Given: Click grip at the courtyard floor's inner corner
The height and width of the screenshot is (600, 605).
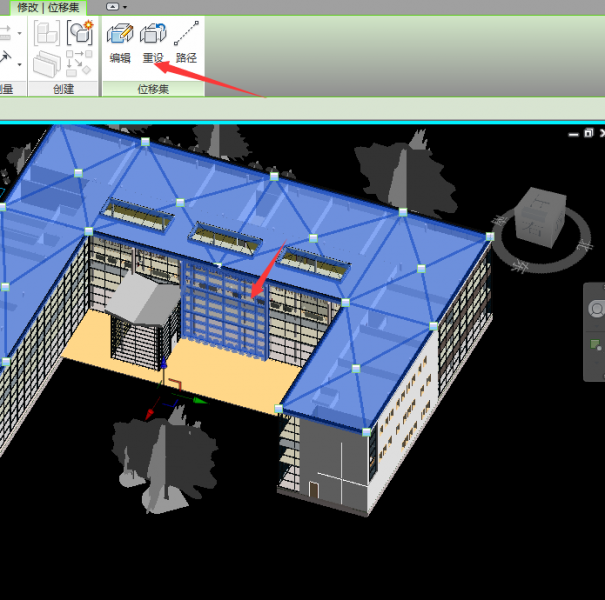Looking at the screenshot, I should point(278,408).
